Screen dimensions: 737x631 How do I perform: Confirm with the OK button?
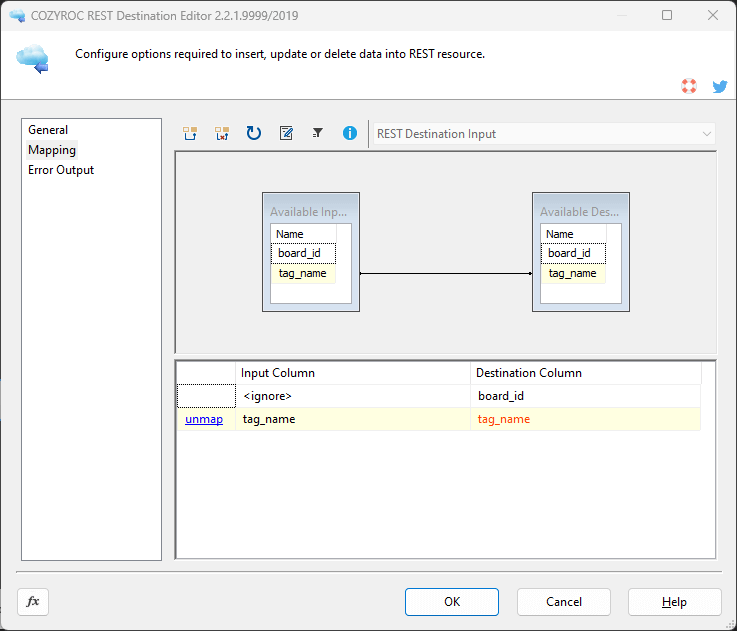452,601
